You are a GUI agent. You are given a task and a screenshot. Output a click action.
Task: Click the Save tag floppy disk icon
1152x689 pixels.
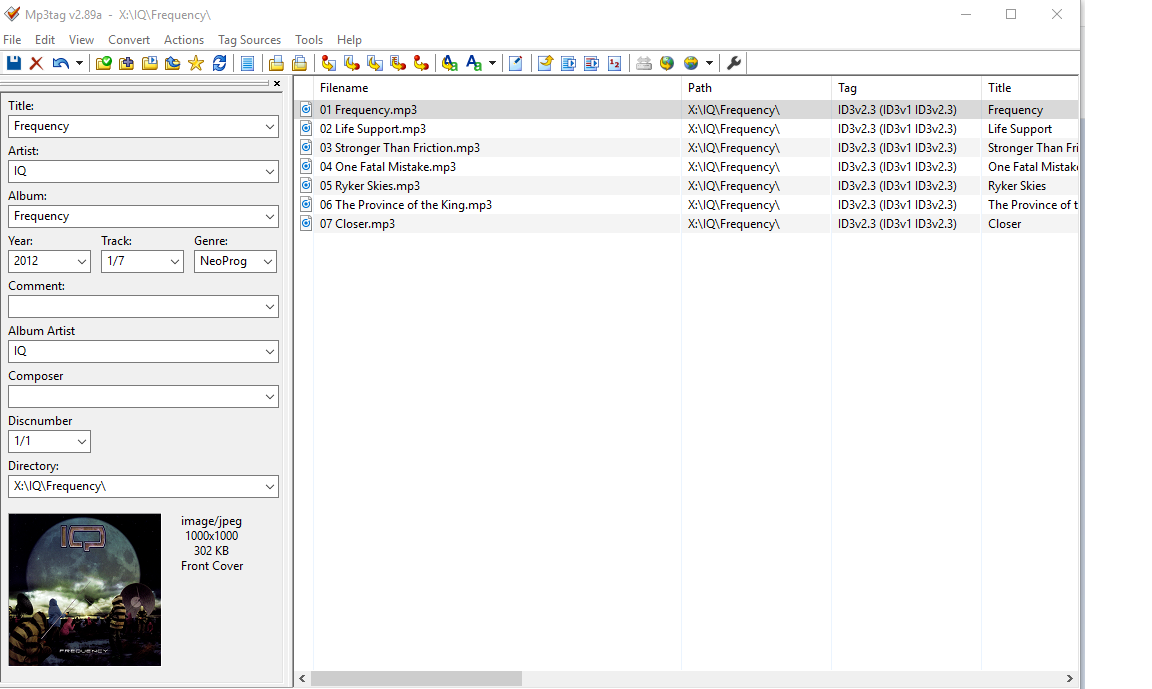14,63
